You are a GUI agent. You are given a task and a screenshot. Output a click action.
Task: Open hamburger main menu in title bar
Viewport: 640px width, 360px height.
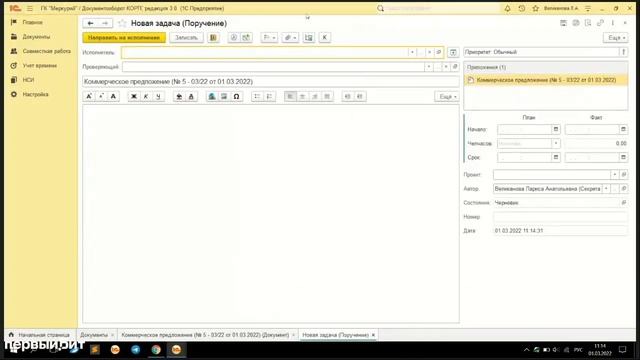click(x=30, y=8)
